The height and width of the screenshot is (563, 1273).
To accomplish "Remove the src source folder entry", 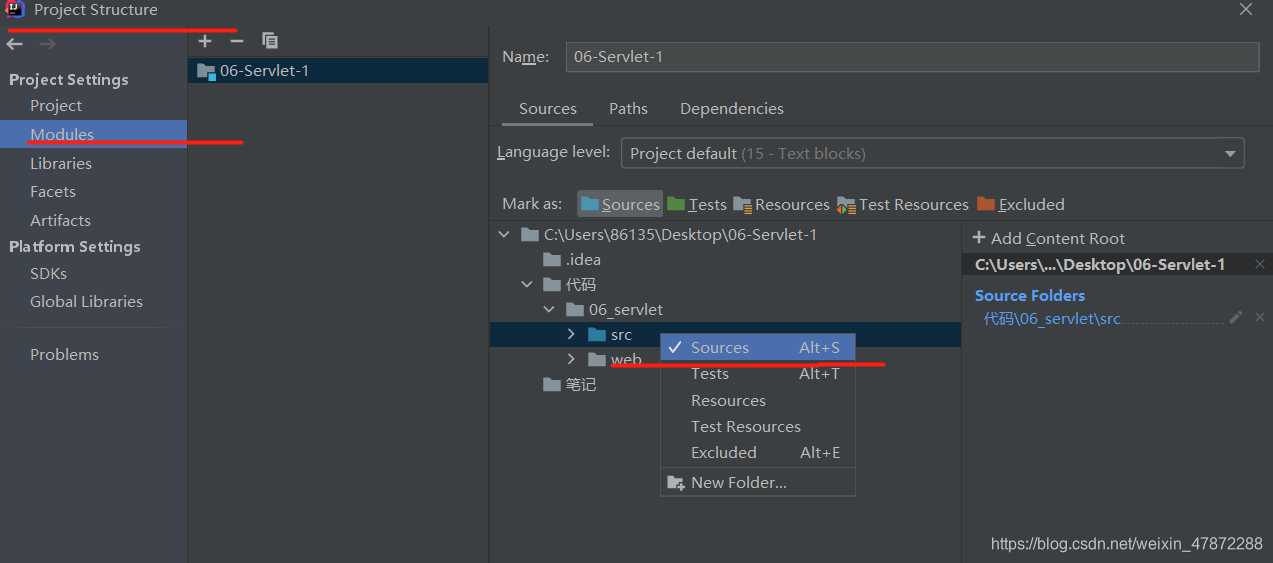I will 1260,317.
